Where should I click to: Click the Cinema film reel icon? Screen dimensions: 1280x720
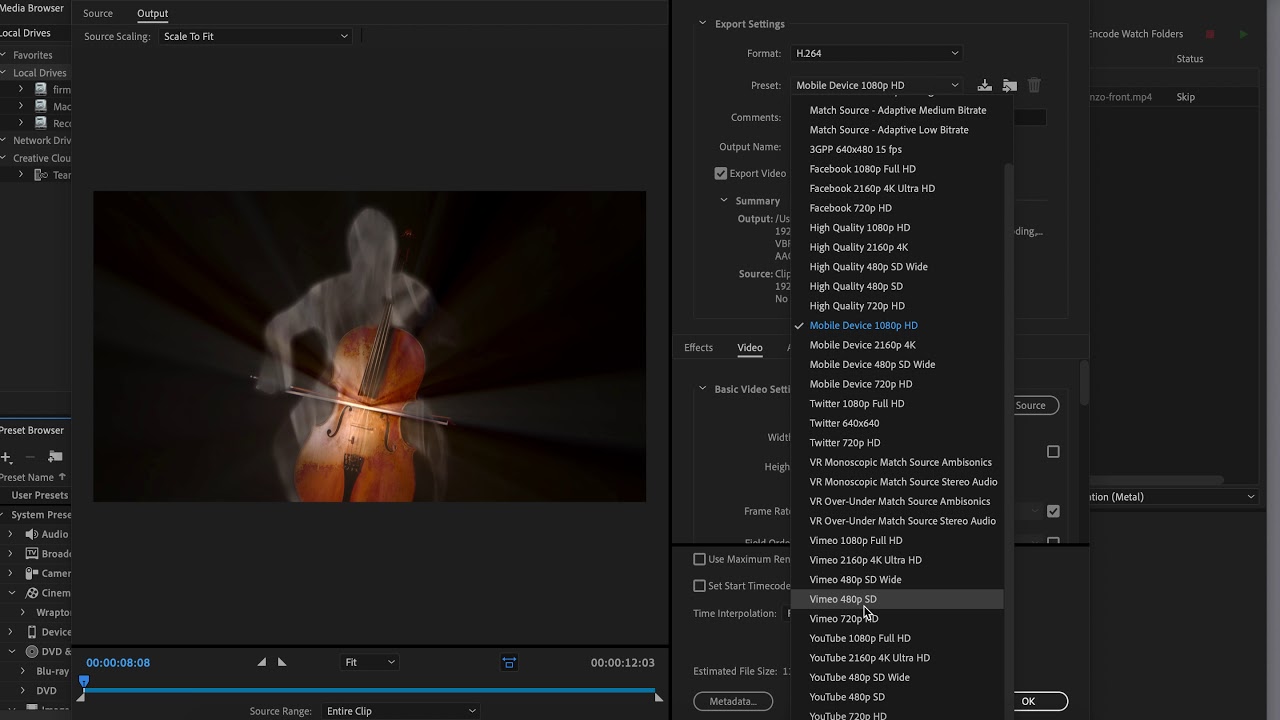tap(32, 593)
